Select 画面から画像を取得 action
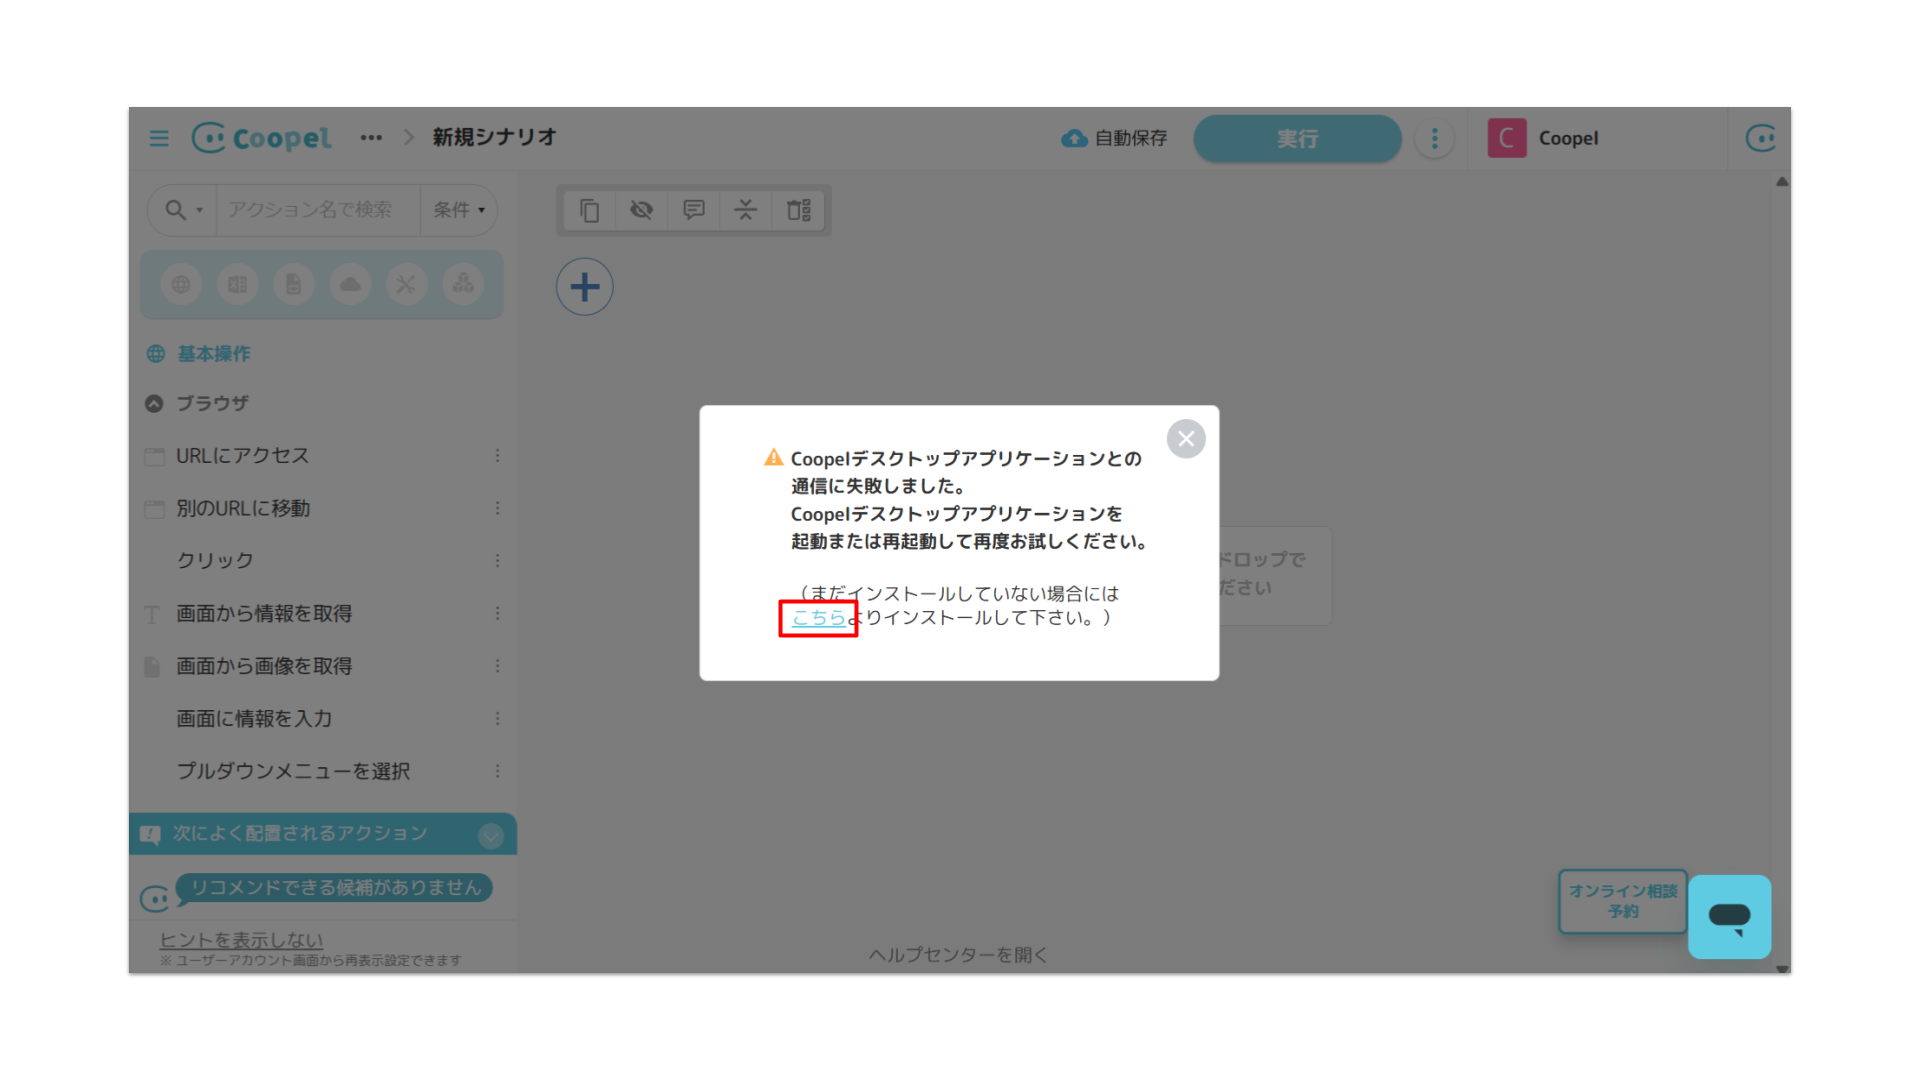This screenshot has width=1920, height=1080. [264, 666]
